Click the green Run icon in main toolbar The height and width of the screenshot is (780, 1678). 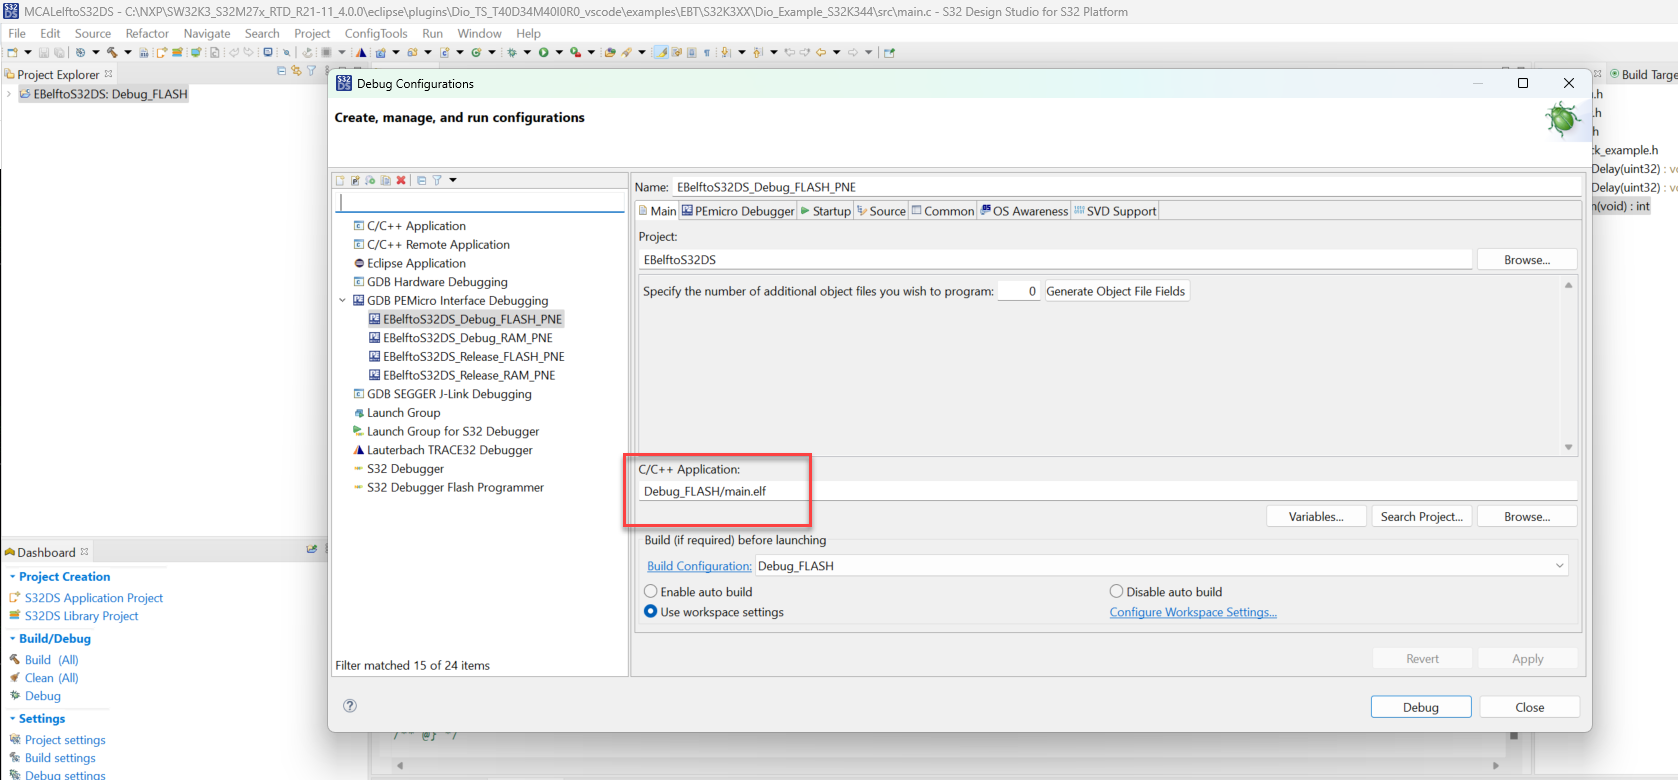point(543,53)
